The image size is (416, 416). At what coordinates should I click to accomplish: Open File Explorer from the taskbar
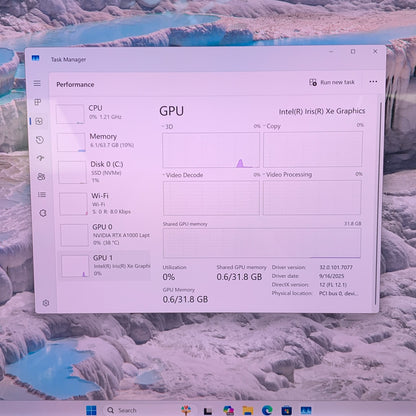pos(248,410)
